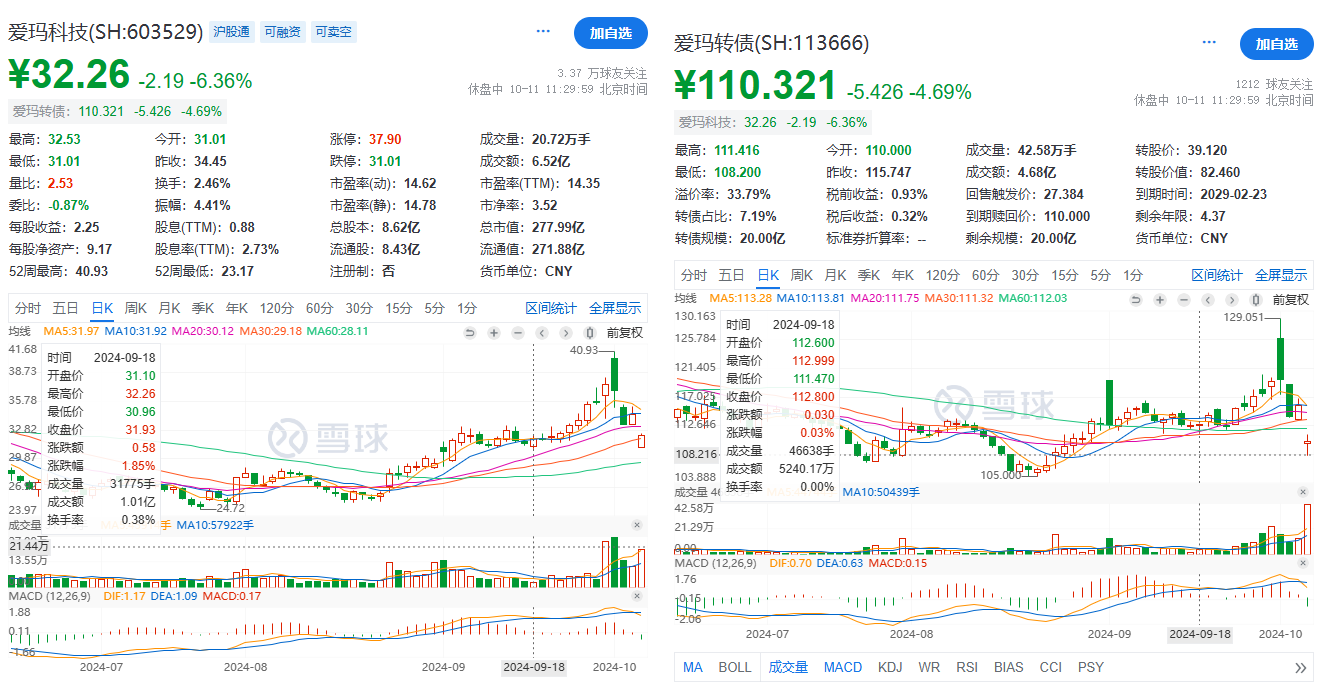
Task: Toggle the 成交量 indicator button
Action: pyautogui.click(x=788, y=667)
